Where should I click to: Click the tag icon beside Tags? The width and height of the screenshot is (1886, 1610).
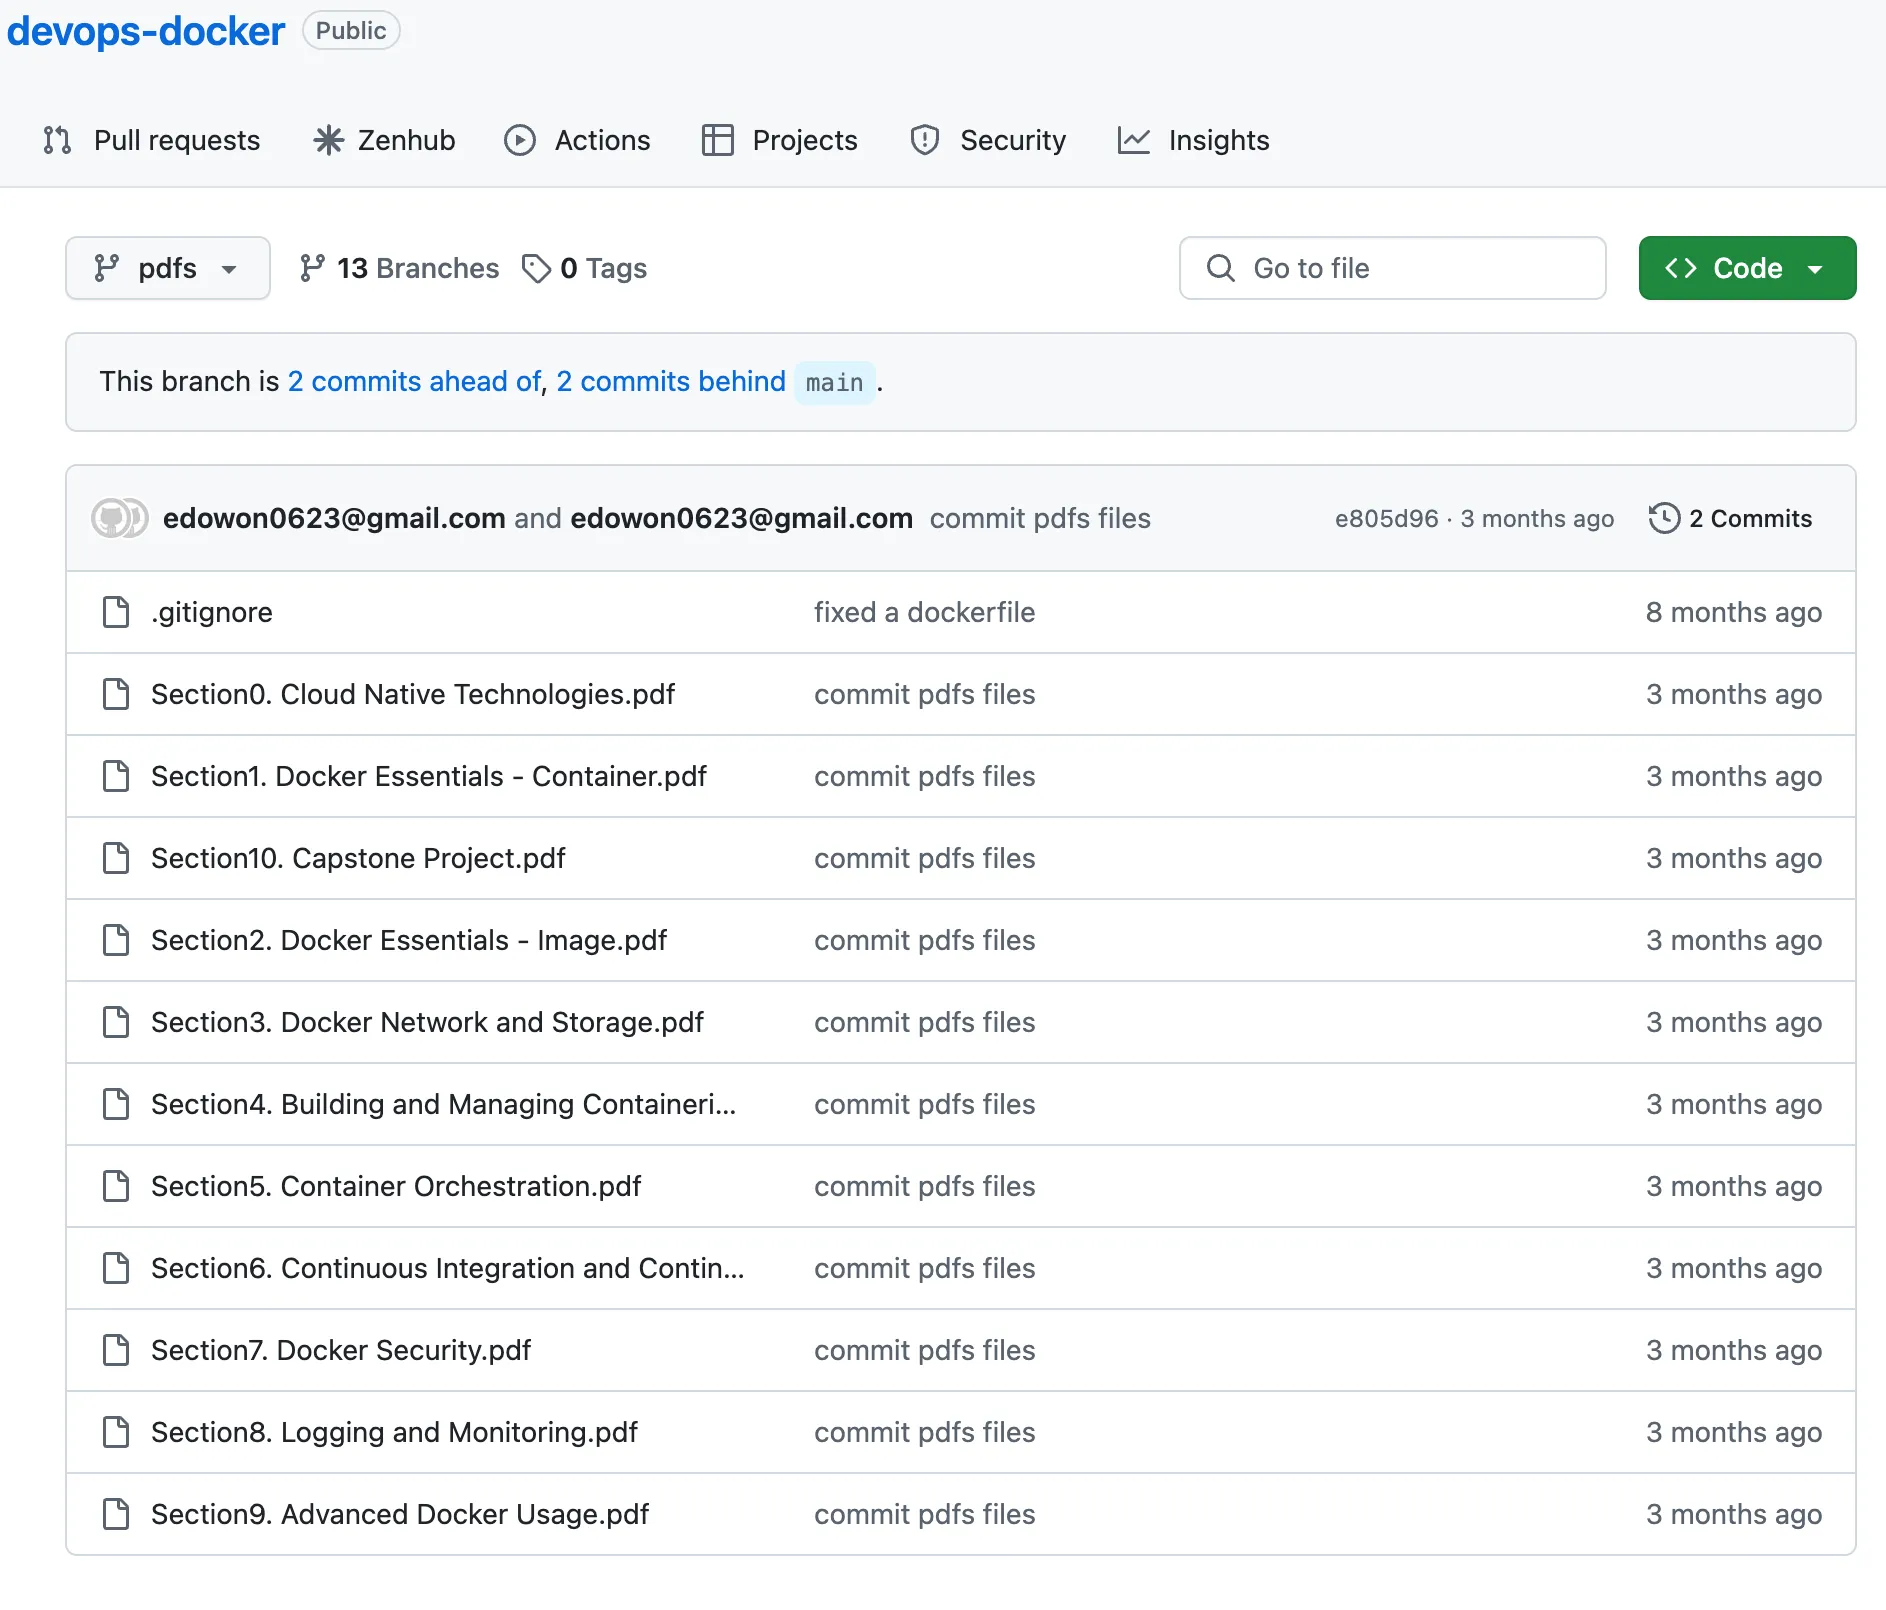click(x=537, y=268)
